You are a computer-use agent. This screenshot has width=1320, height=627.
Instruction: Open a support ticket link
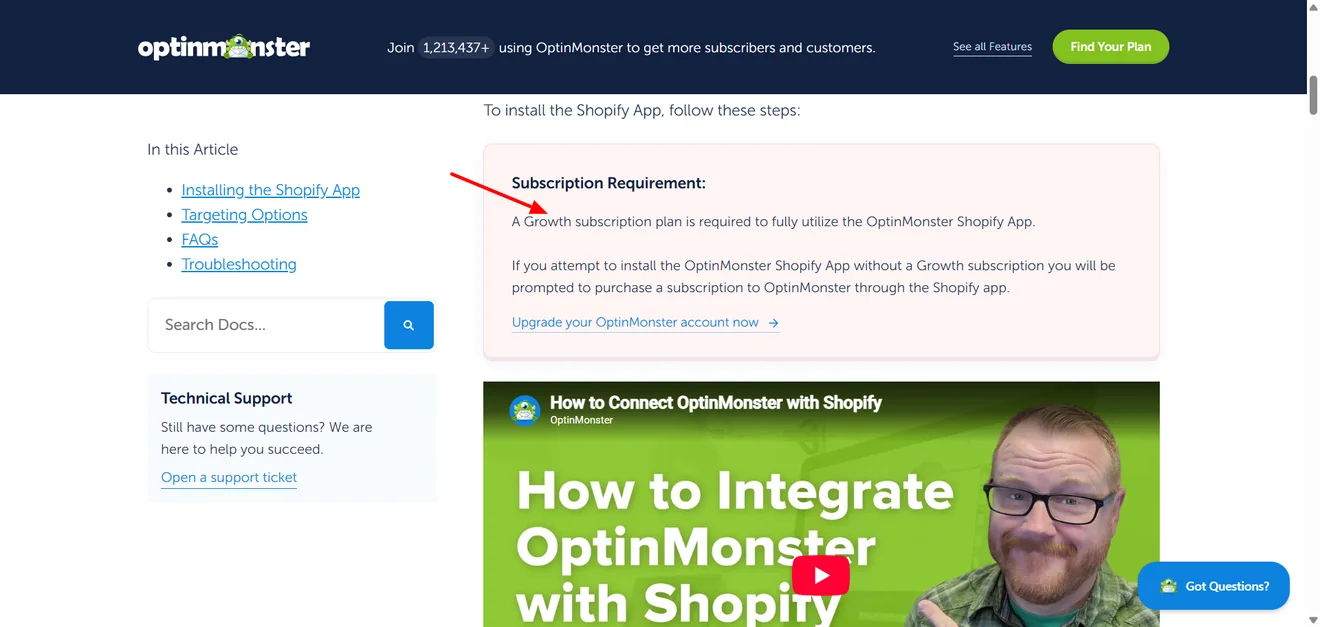229,478
